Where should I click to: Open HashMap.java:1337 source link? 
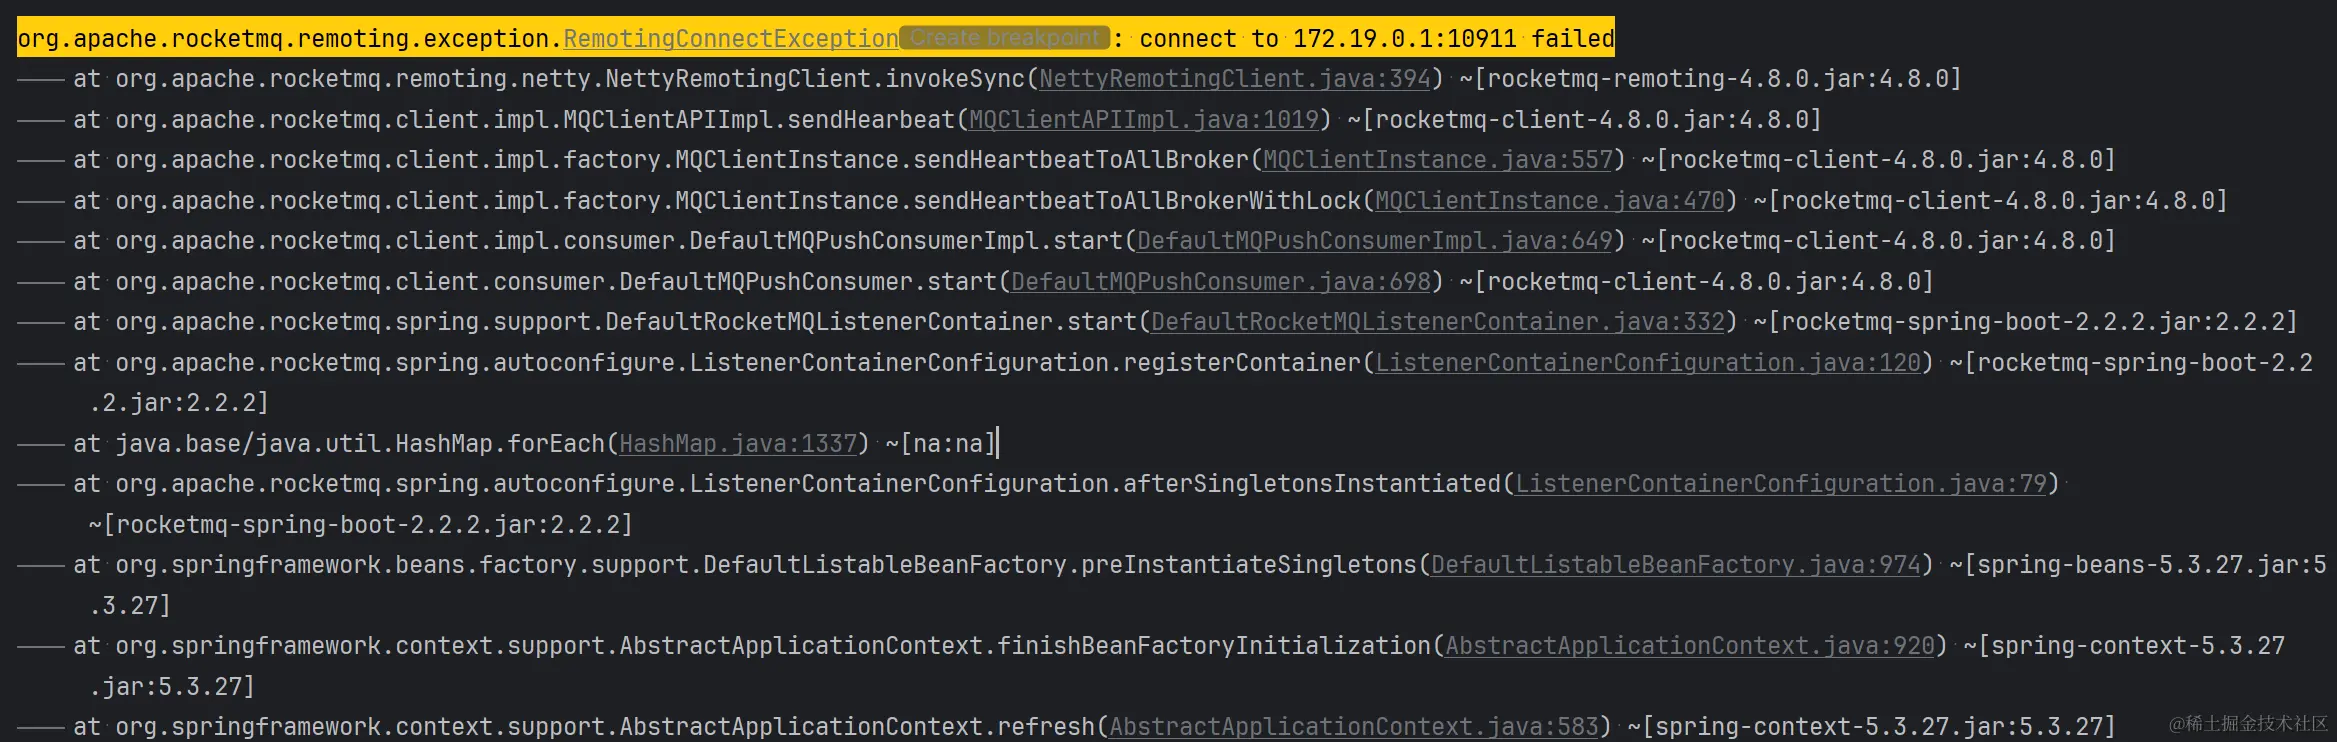738,443
